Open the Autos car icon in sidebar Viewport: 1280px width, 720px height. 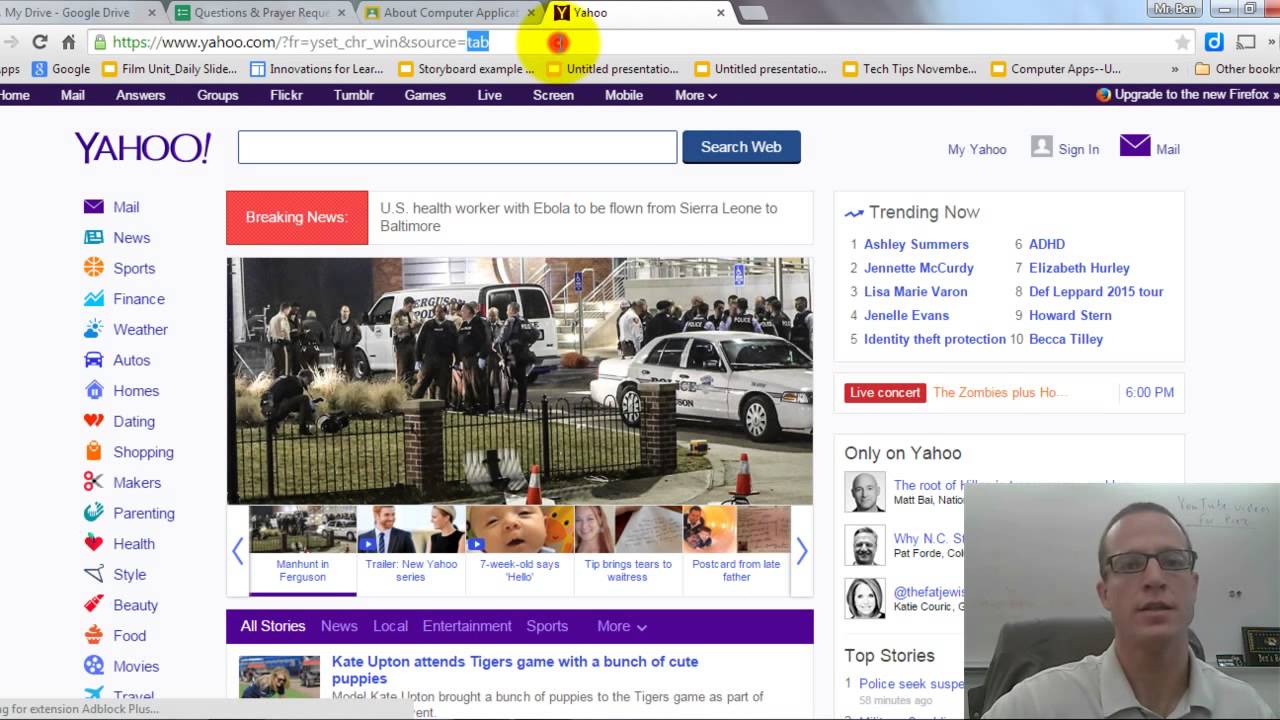(x=94, y=360)
